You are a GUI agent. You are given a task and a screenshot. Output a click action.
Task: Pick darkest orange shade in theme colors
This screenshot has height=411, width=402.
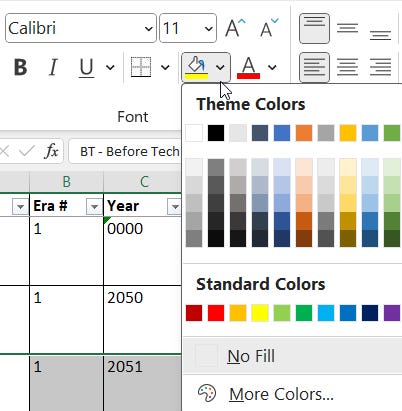[x=304, y=238]
